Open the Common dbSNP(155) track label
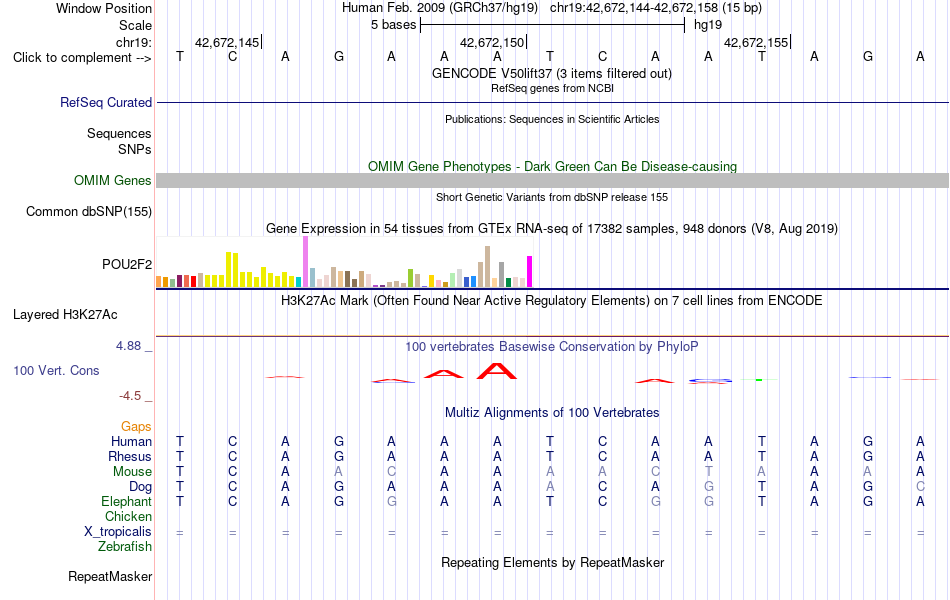Image resolution: width=950 pixels, height=600 pixels. tap(88, 212)
